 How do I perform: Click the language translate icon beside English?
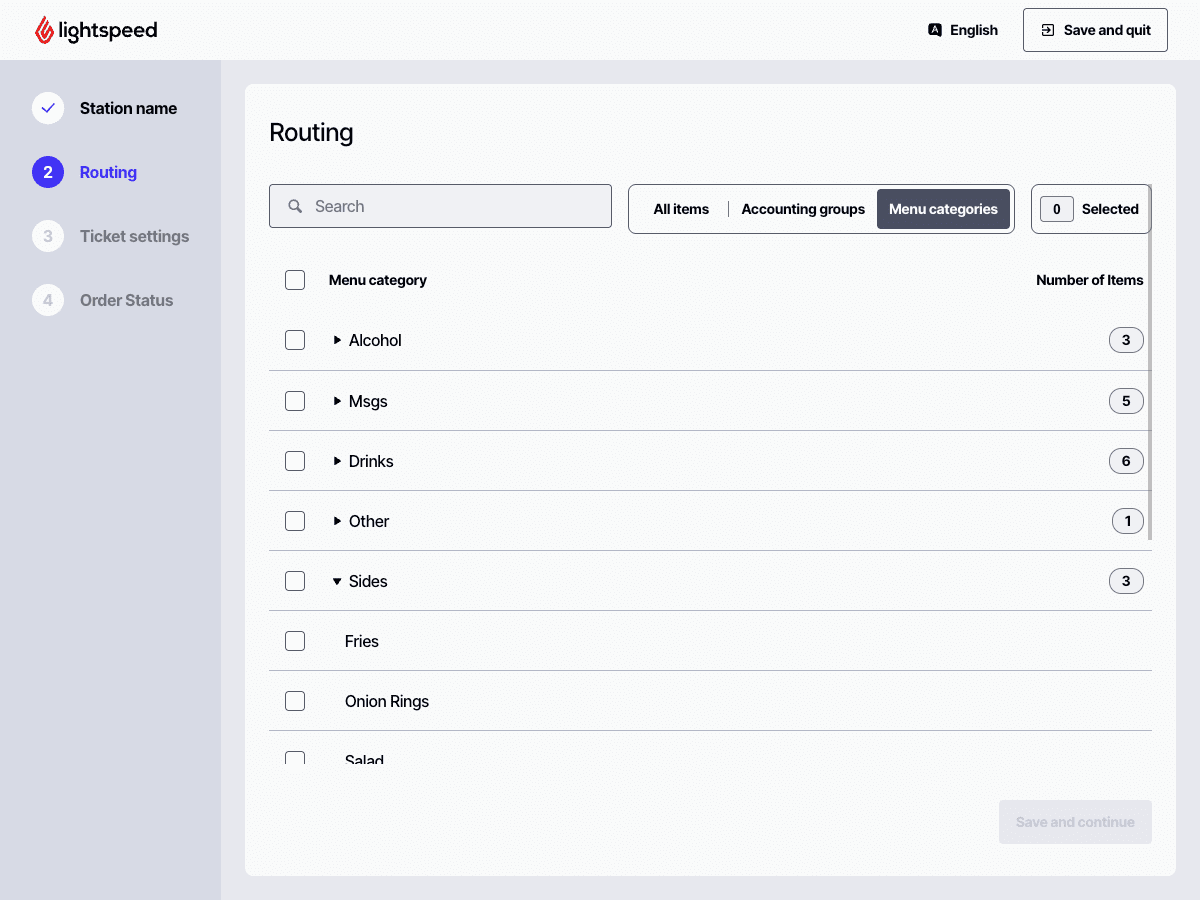[935, 30]
